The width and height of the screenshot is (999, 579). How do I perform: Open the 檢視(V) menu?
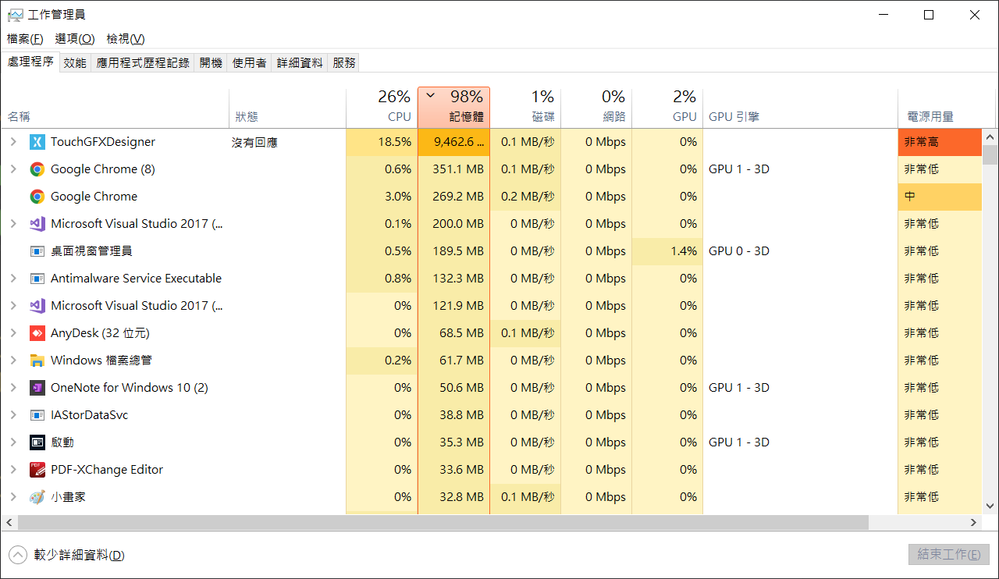tap(126, 39)
